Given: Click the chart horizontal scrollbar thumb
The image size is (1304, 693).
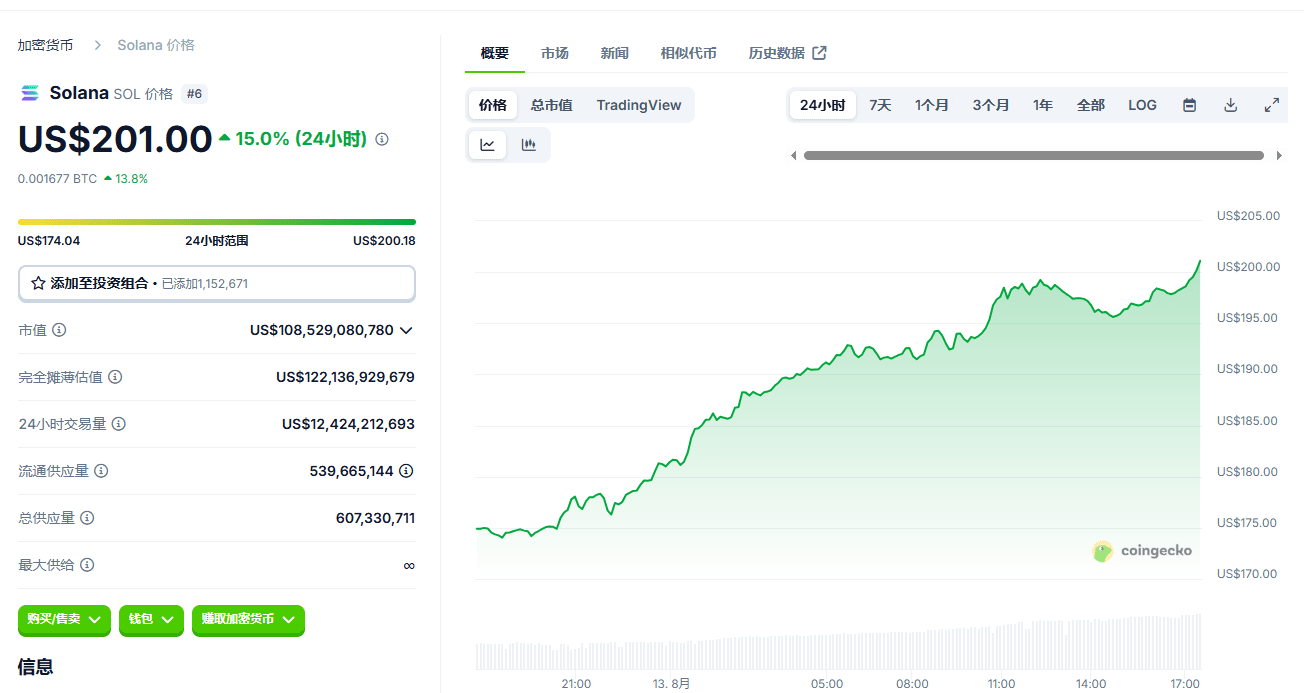Looking at the screenshot, I should coord(1034,156).
